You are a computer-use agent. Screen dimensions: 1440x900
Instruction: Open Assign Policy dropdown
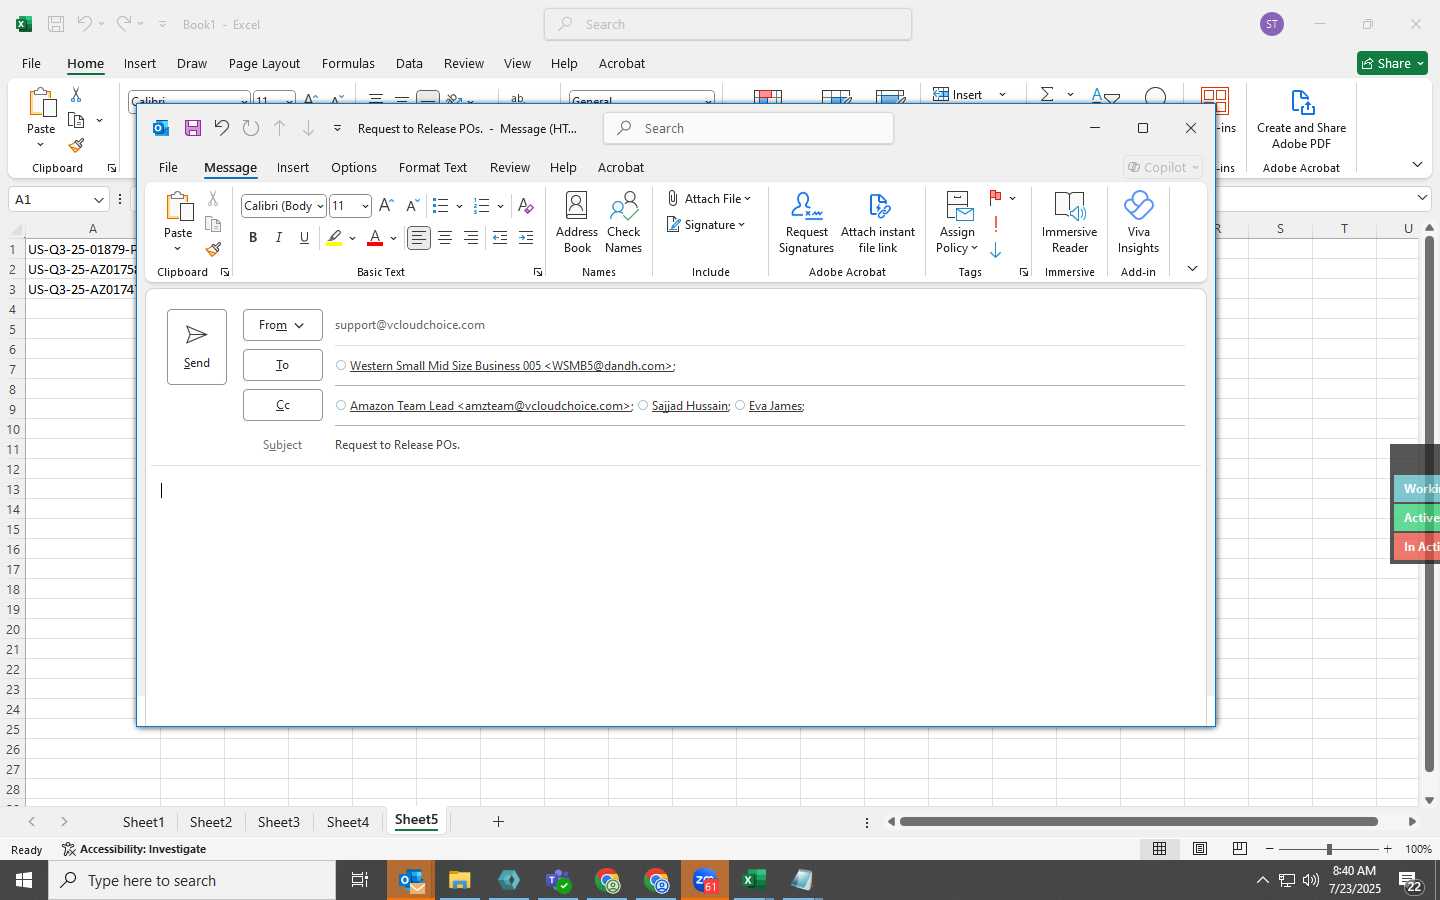tap(957, 223)
